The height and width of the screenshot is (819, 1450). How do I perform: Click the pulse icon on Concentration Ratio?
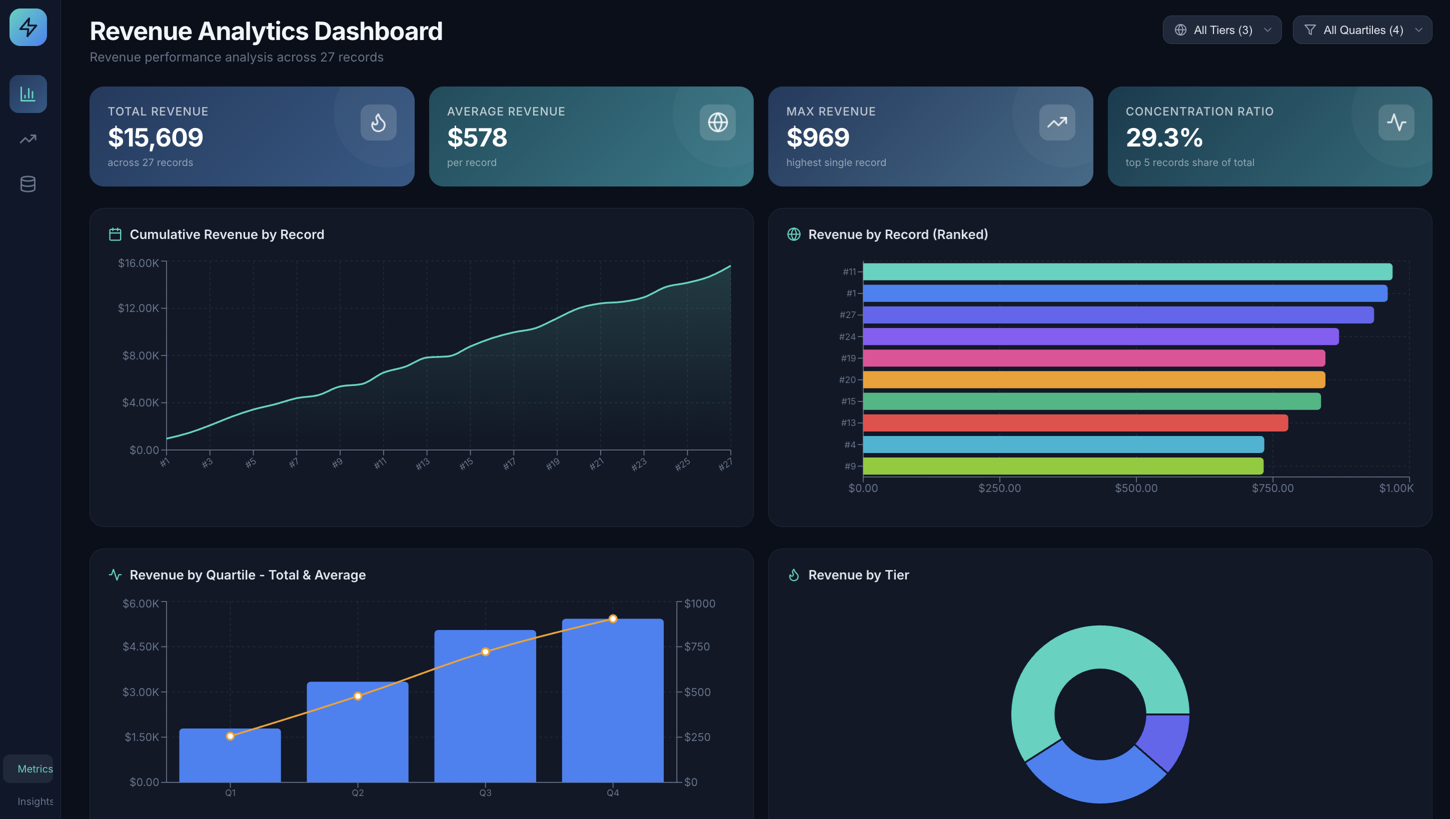(x=1396, y=123)
